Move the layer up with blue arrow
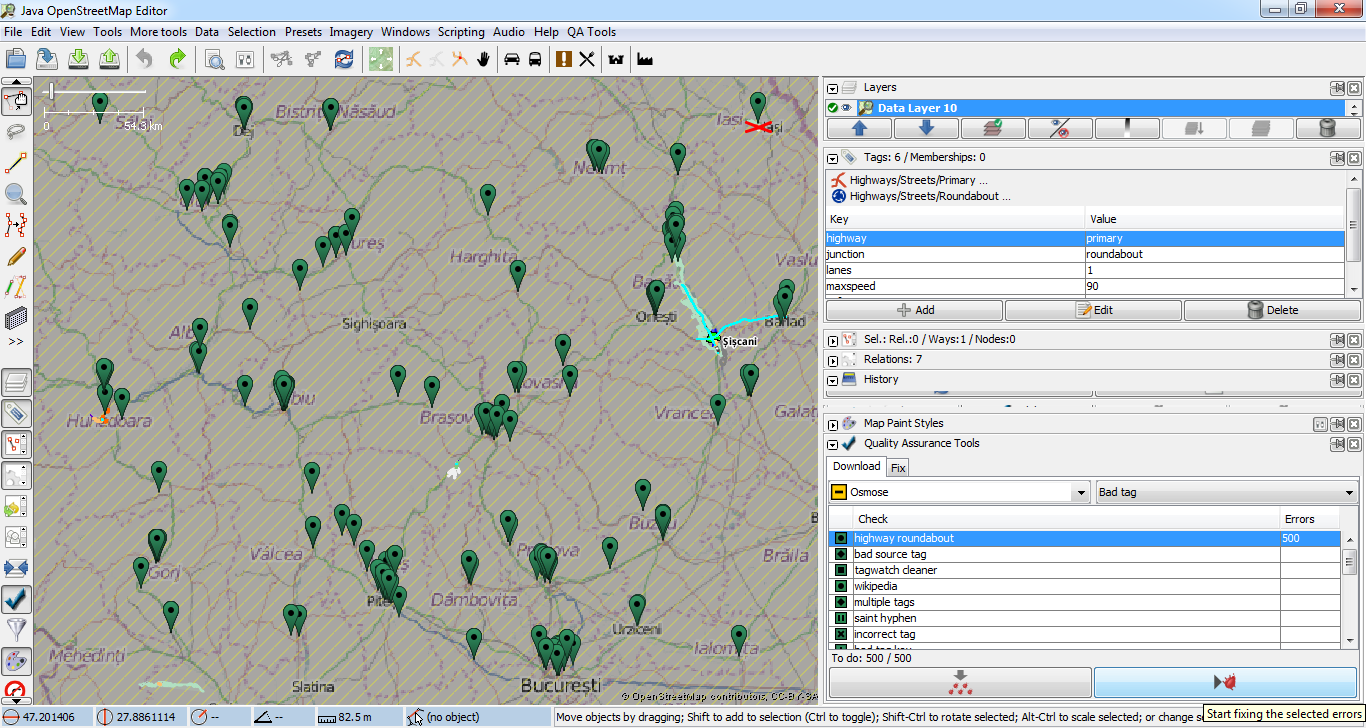This screenshot has width=1366, height=728. (858, 128)
